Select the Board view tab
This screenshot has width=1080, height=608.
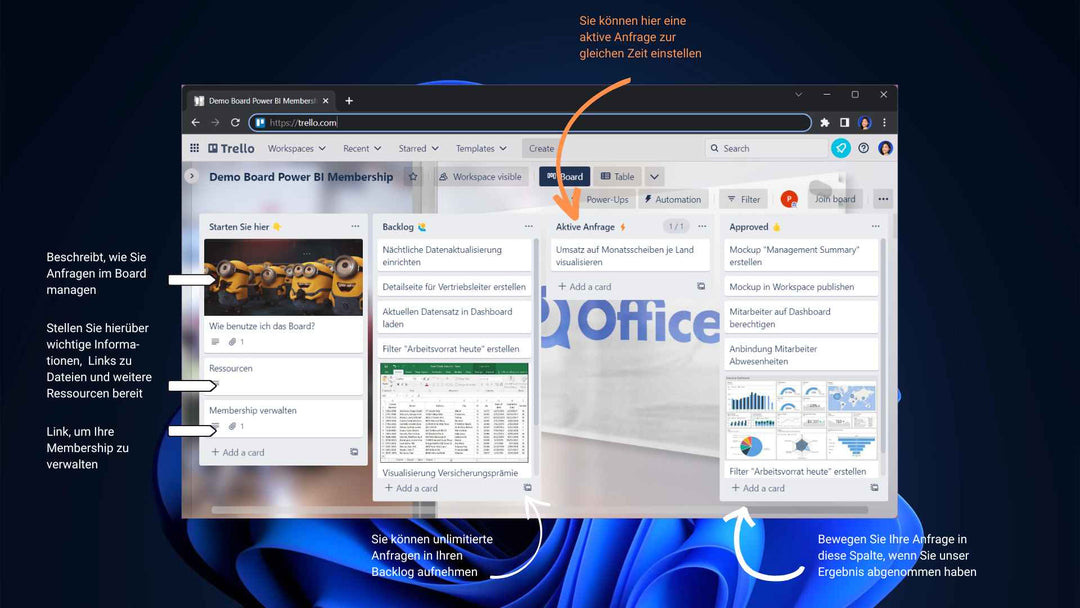(564, 177)
